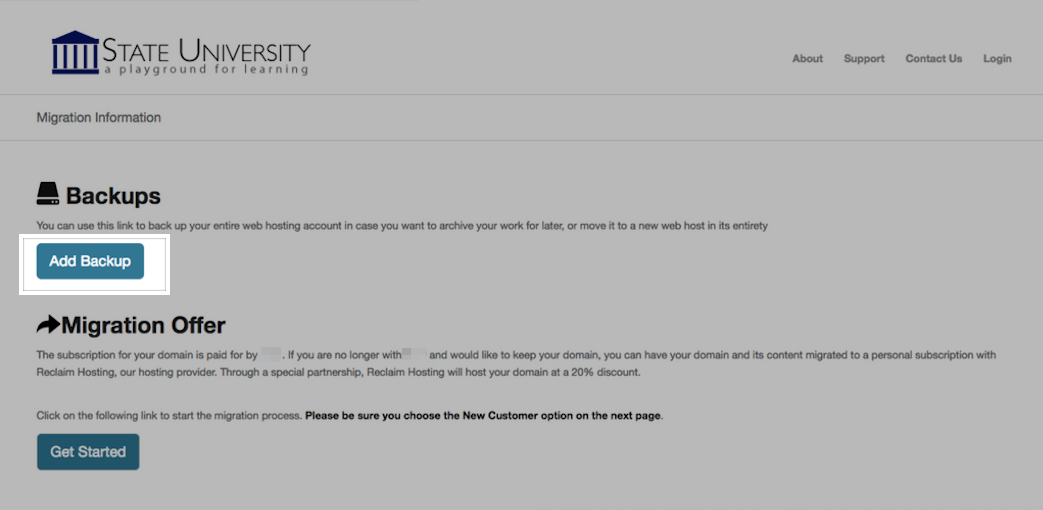Click the white highlight box around Add Backup

94,264
